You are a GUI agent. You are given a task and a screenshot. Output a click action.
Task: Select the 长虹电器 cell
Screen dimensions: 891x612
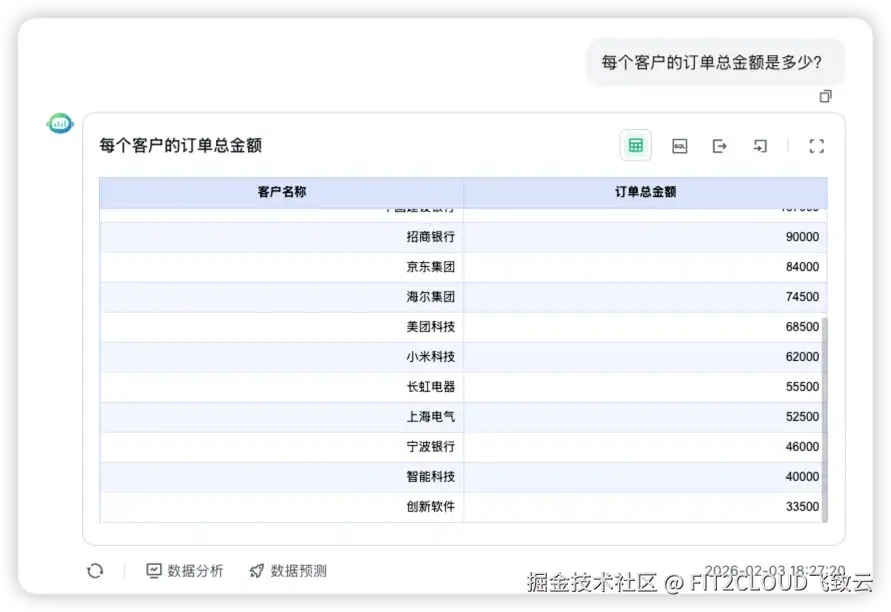(281, 387)
